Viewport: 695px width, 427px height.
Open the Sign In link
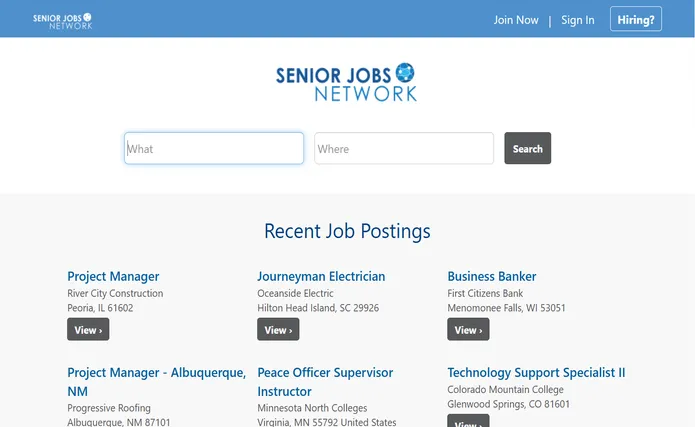click(578, 20)
